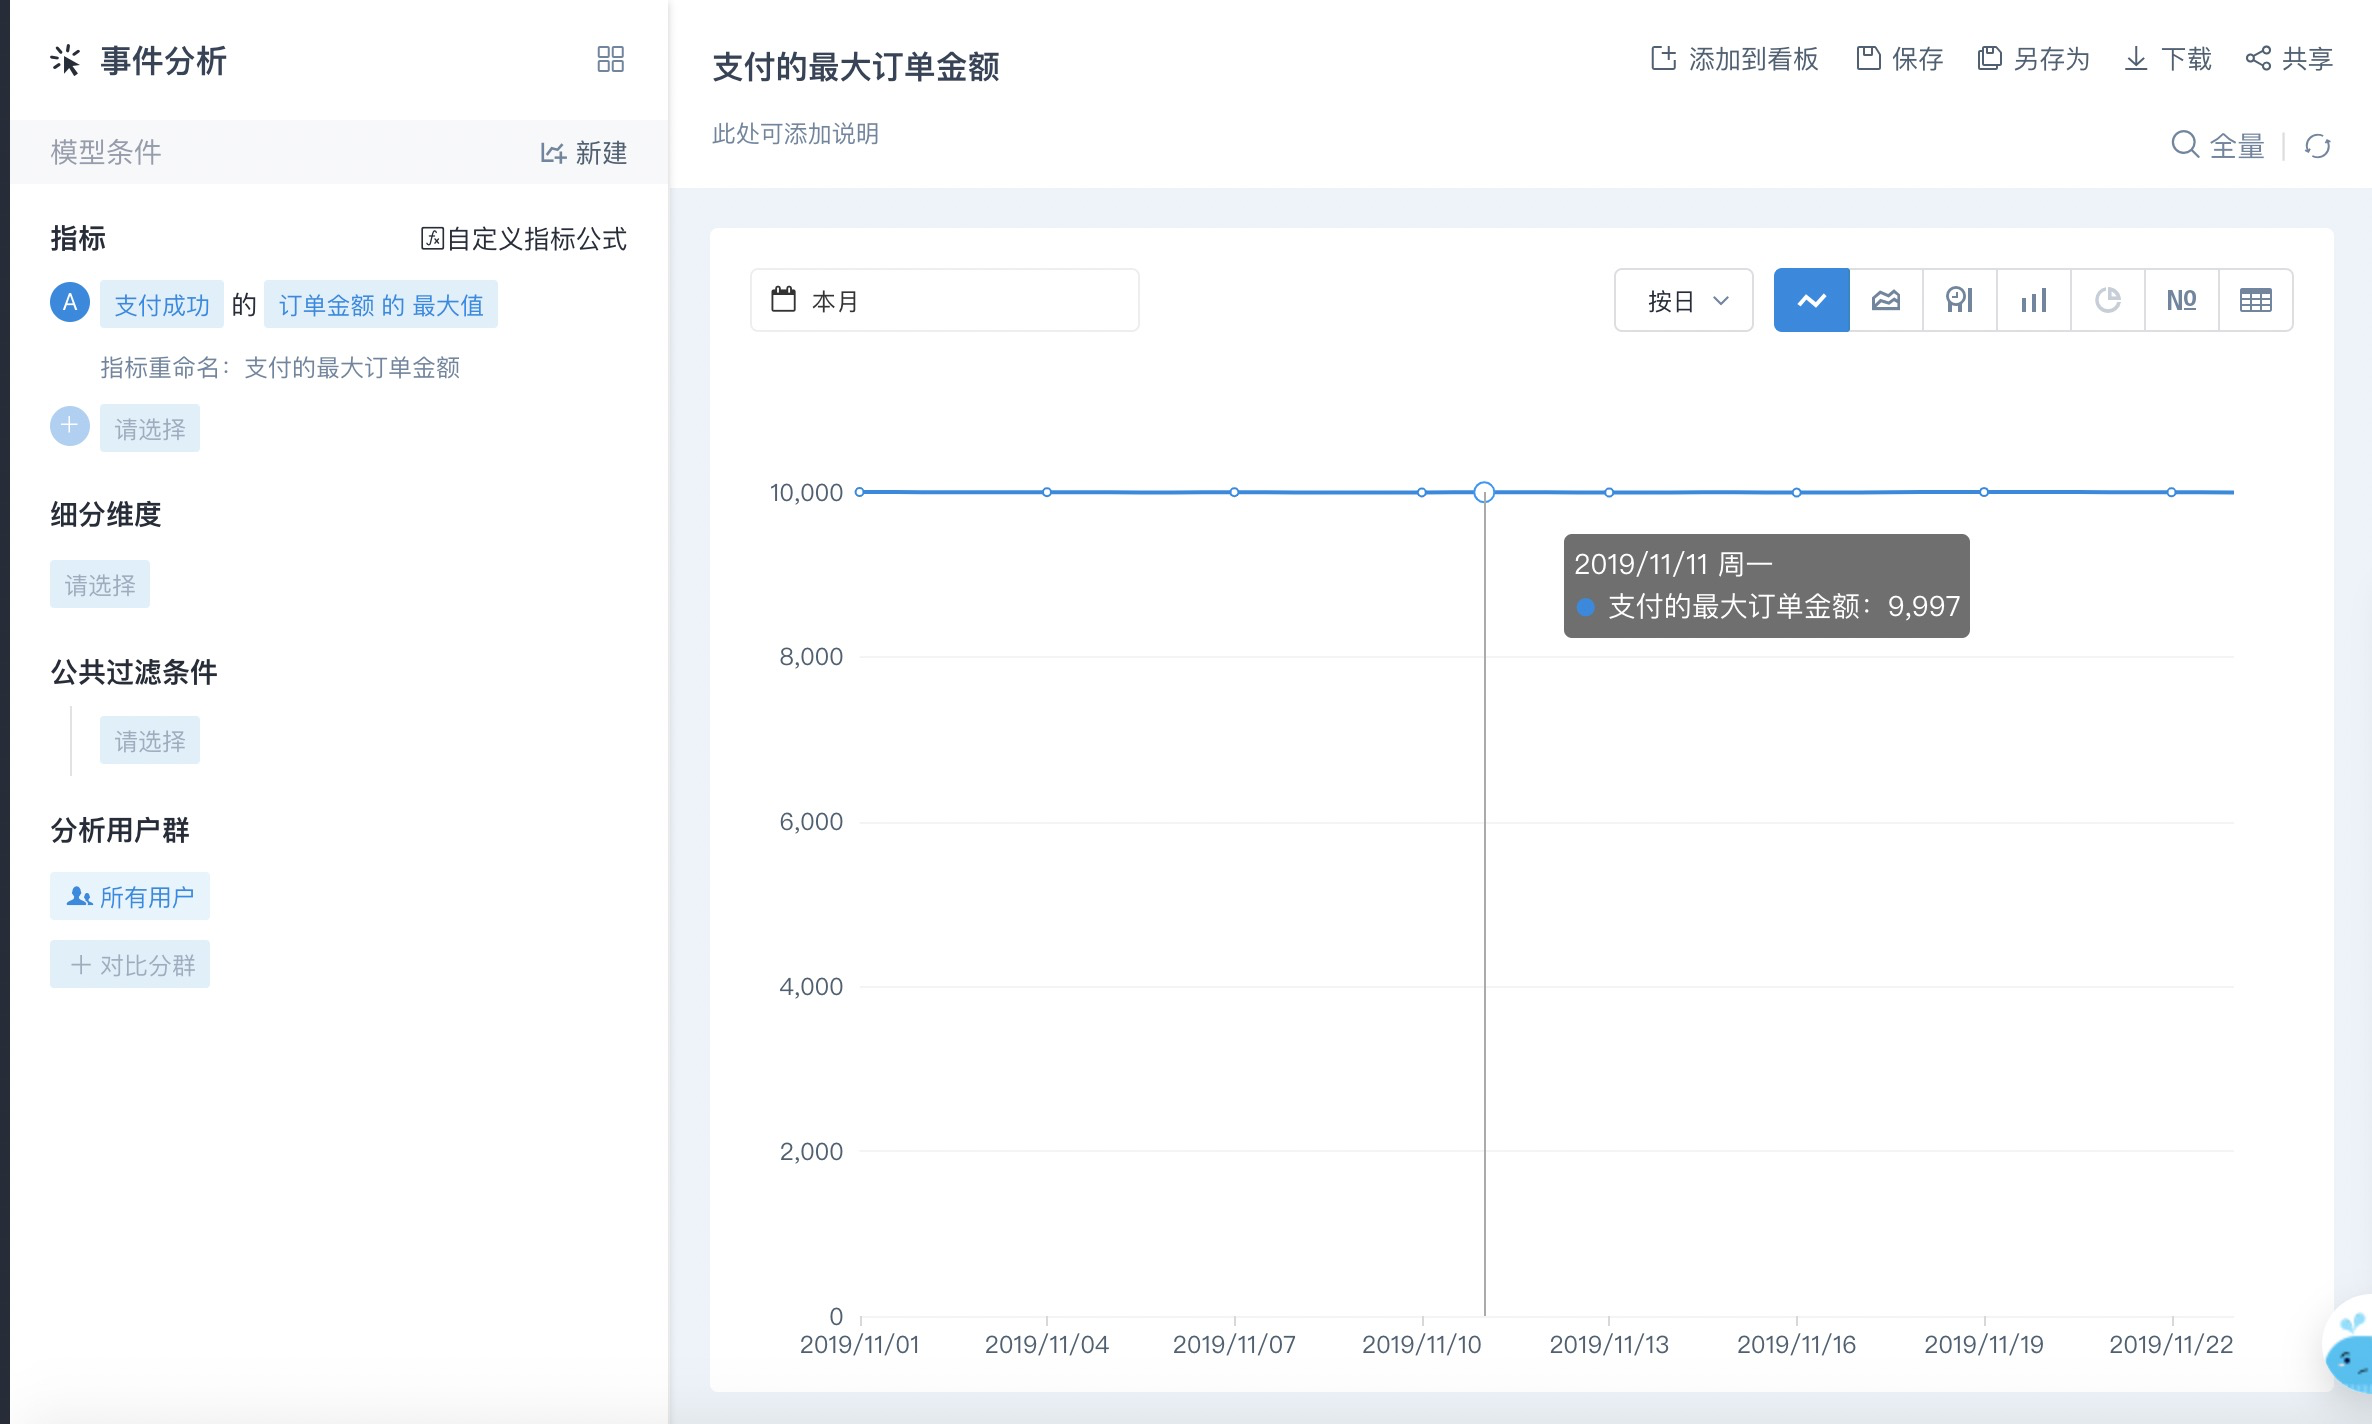The width and height of the screenshot is (2372, 1424).
Task: Switch to pie chart view
Action: coord(2108,300)
